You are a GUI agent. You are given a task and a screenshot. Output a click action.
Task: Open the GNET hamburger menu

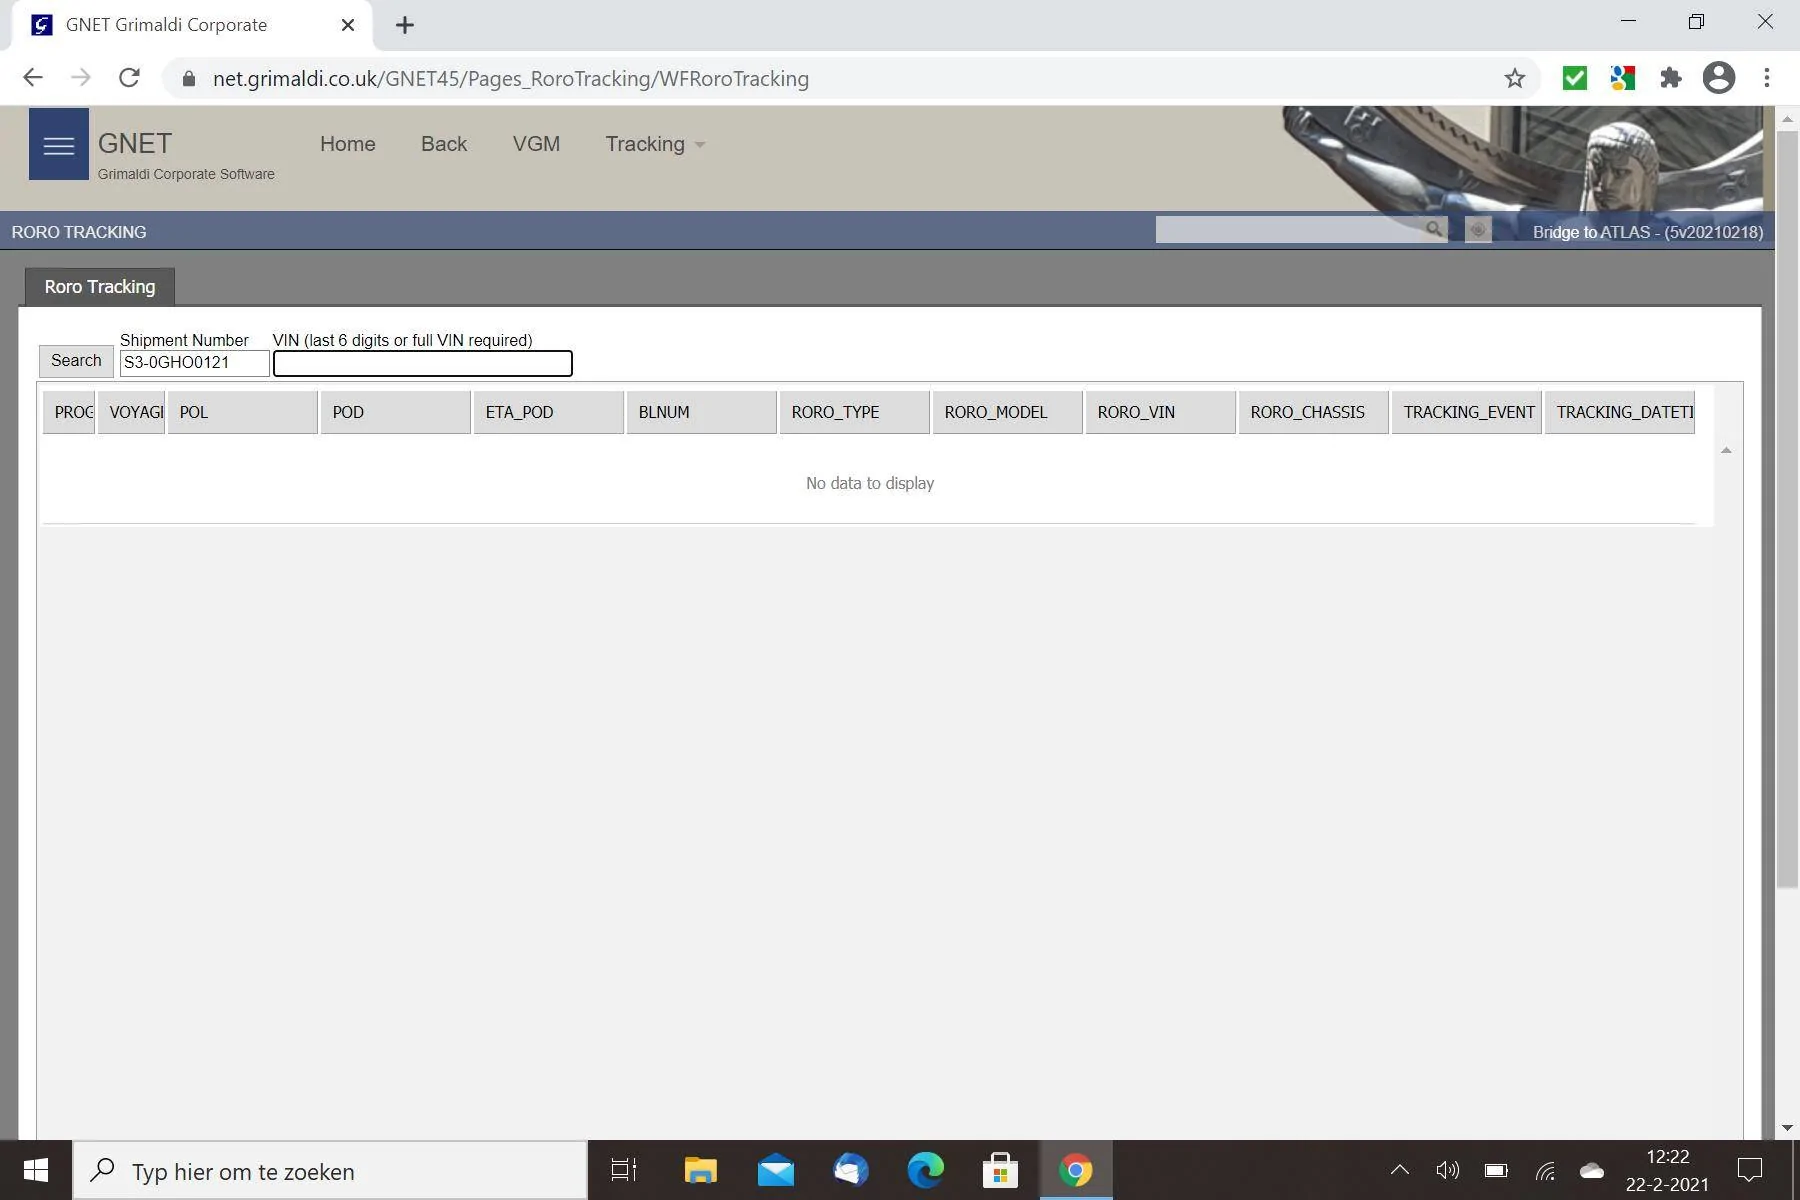click(58, 145)
